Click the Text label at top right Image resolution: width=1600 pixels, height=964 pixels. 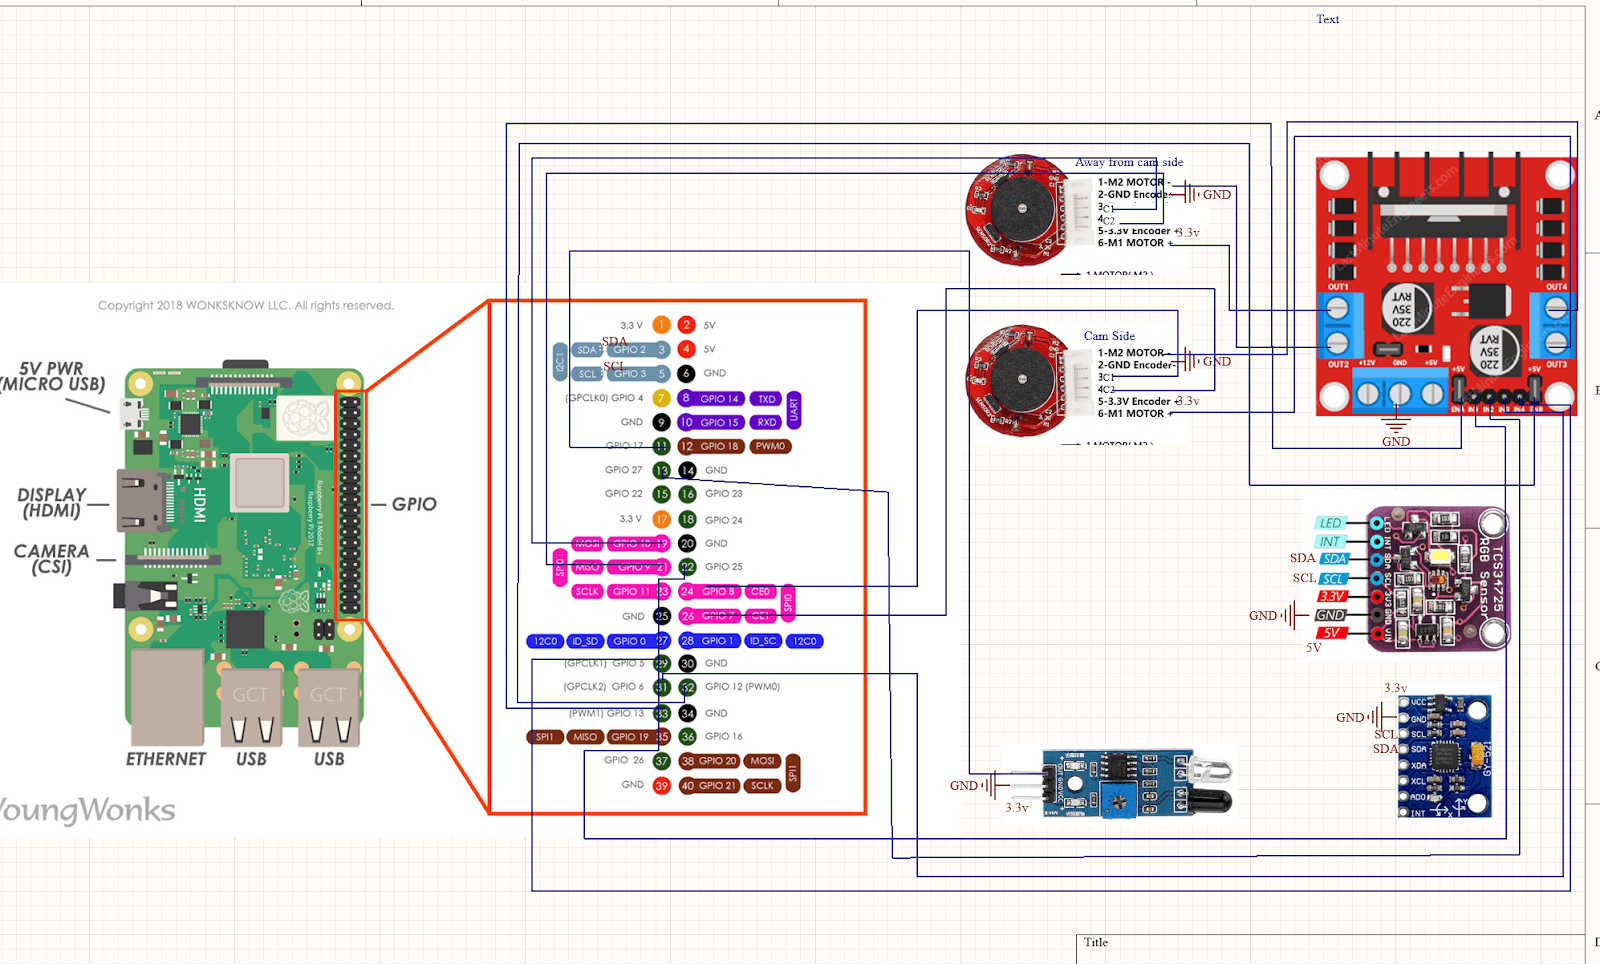click(1328, 18)
